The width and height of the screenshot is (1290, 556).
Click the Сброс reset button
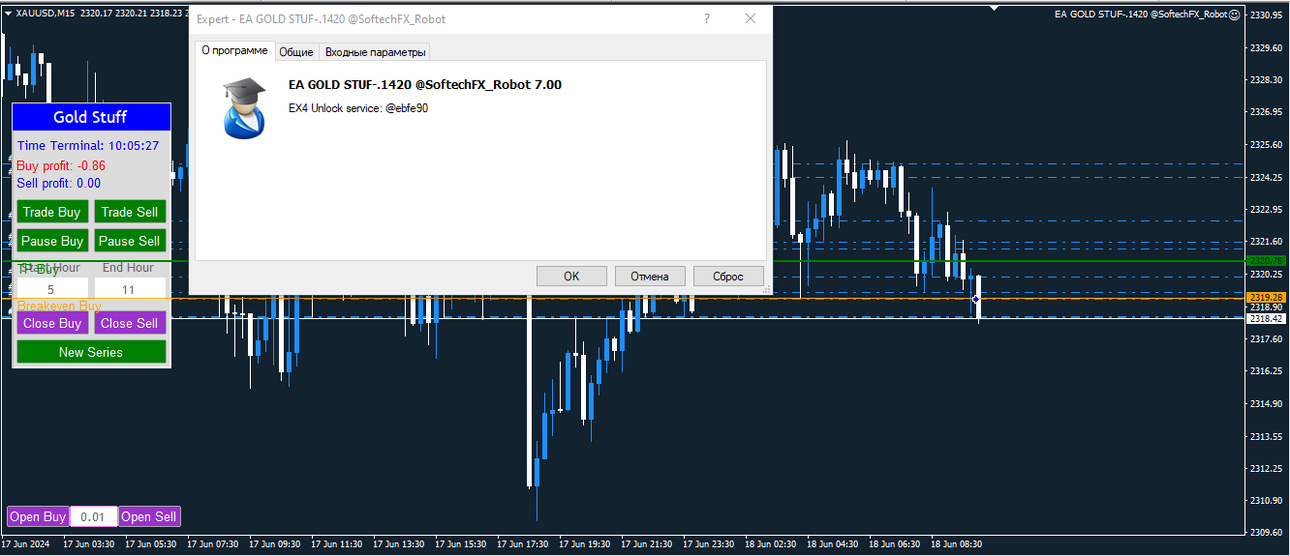[x=728, y=276]
